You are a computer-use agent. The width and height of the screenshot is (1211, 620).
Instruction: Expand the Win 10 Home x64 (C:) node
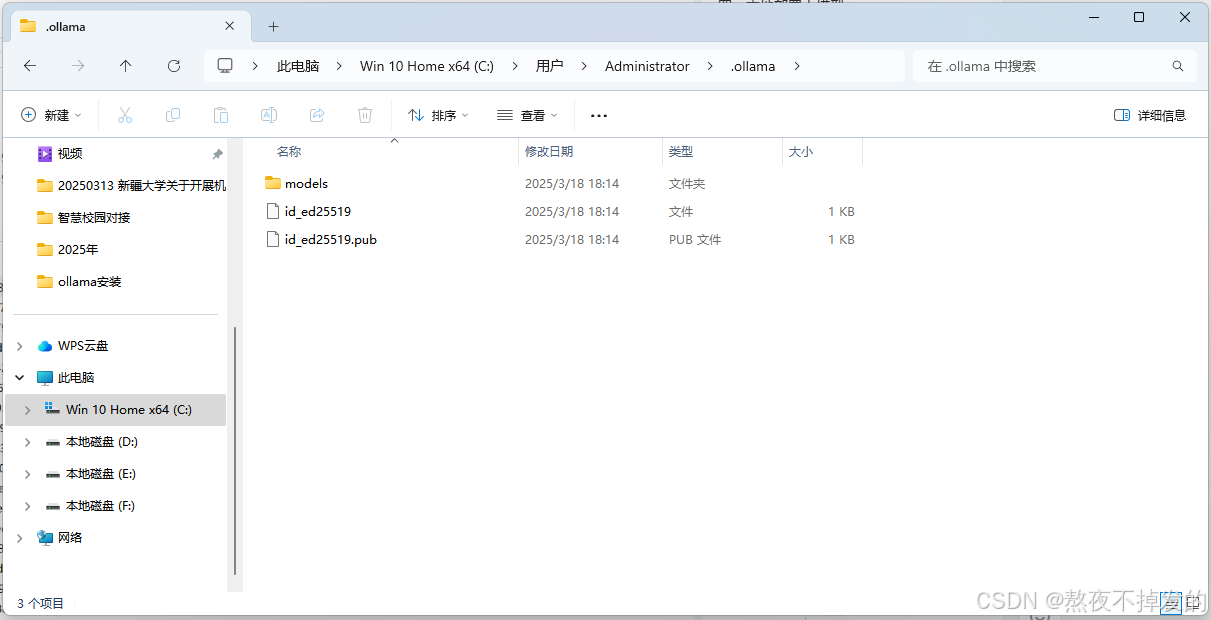[x=28, y=410]
